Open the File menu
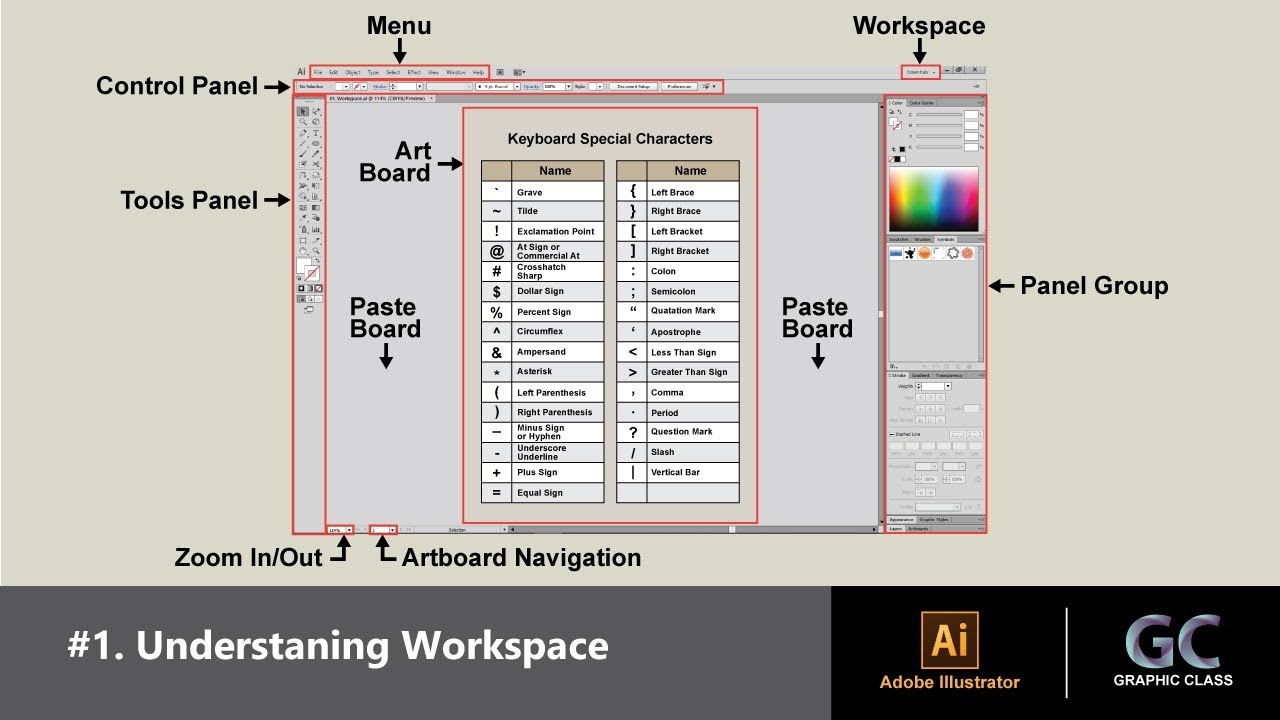1280x720 pixels. [318, 72]
